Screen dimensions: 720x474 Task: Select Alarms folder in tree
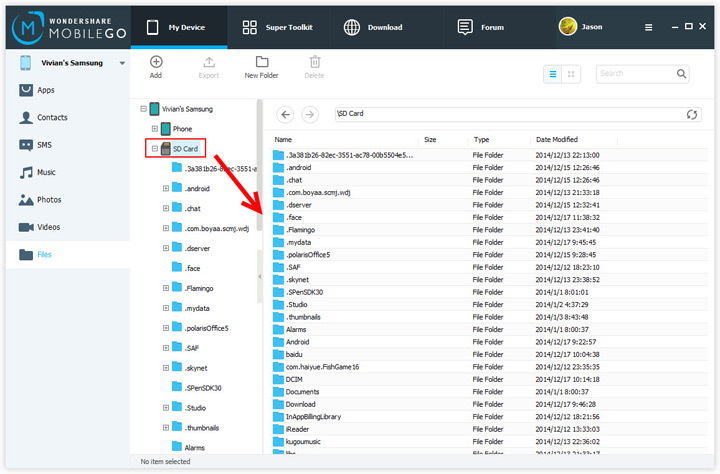pos(188,447)
